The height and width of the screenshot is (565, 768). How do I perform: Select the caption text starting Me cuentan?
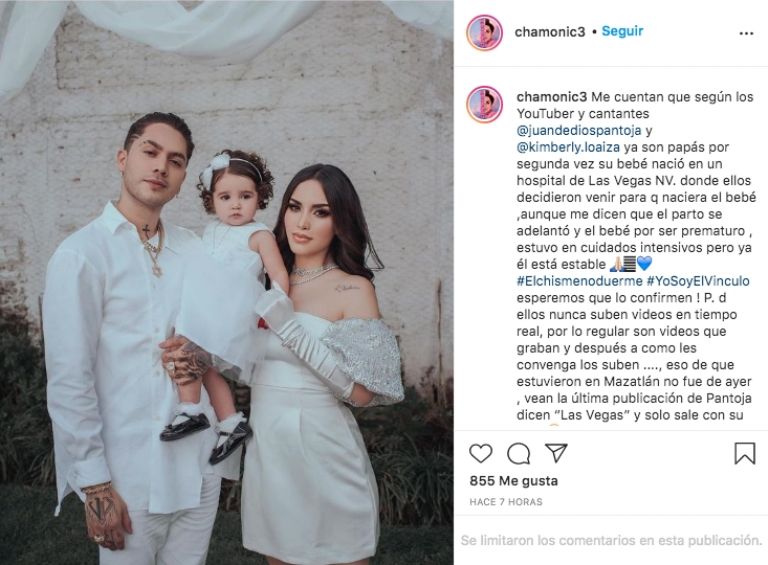click(x=635, y=256)
